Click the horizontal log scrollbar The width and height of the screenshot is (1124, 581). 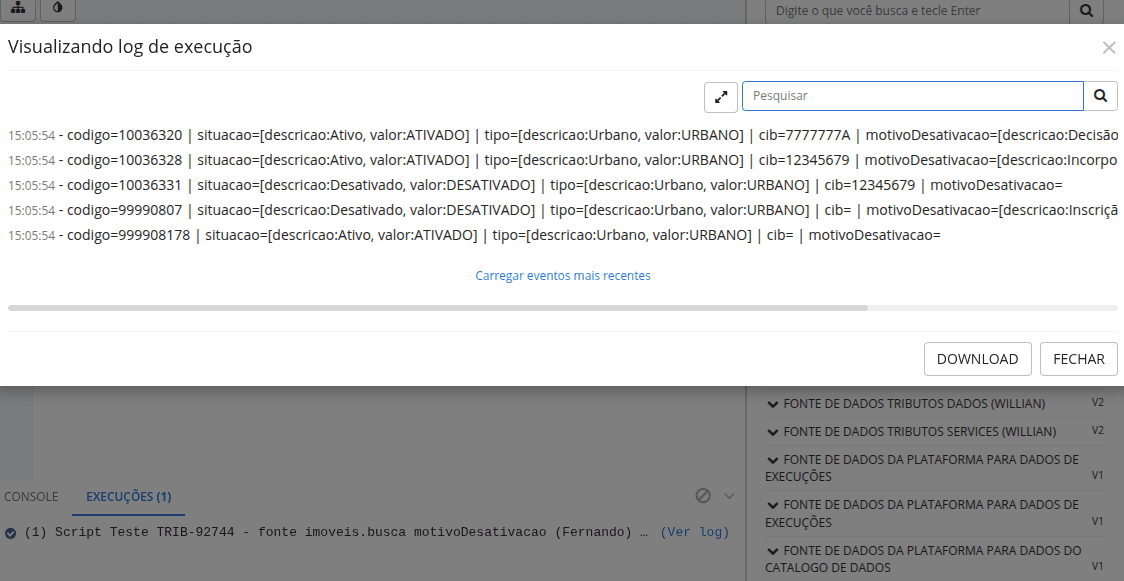click(437, 308)
